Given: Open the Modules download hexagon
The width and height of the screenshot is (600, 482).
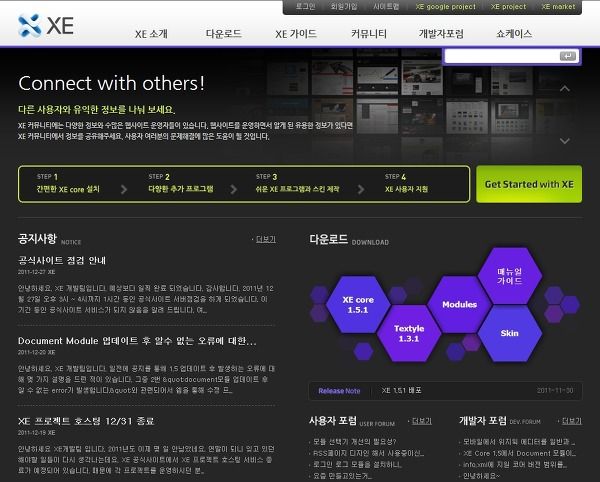Looking at the screenshot, I should click(x=459, y=305).
